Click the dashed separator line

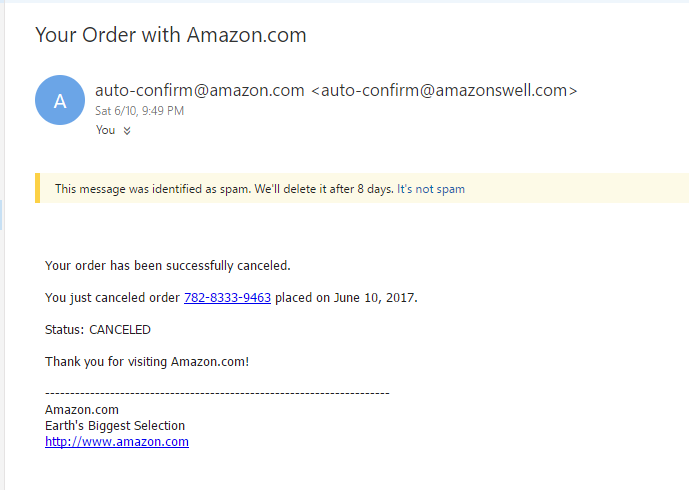point(217,393)
